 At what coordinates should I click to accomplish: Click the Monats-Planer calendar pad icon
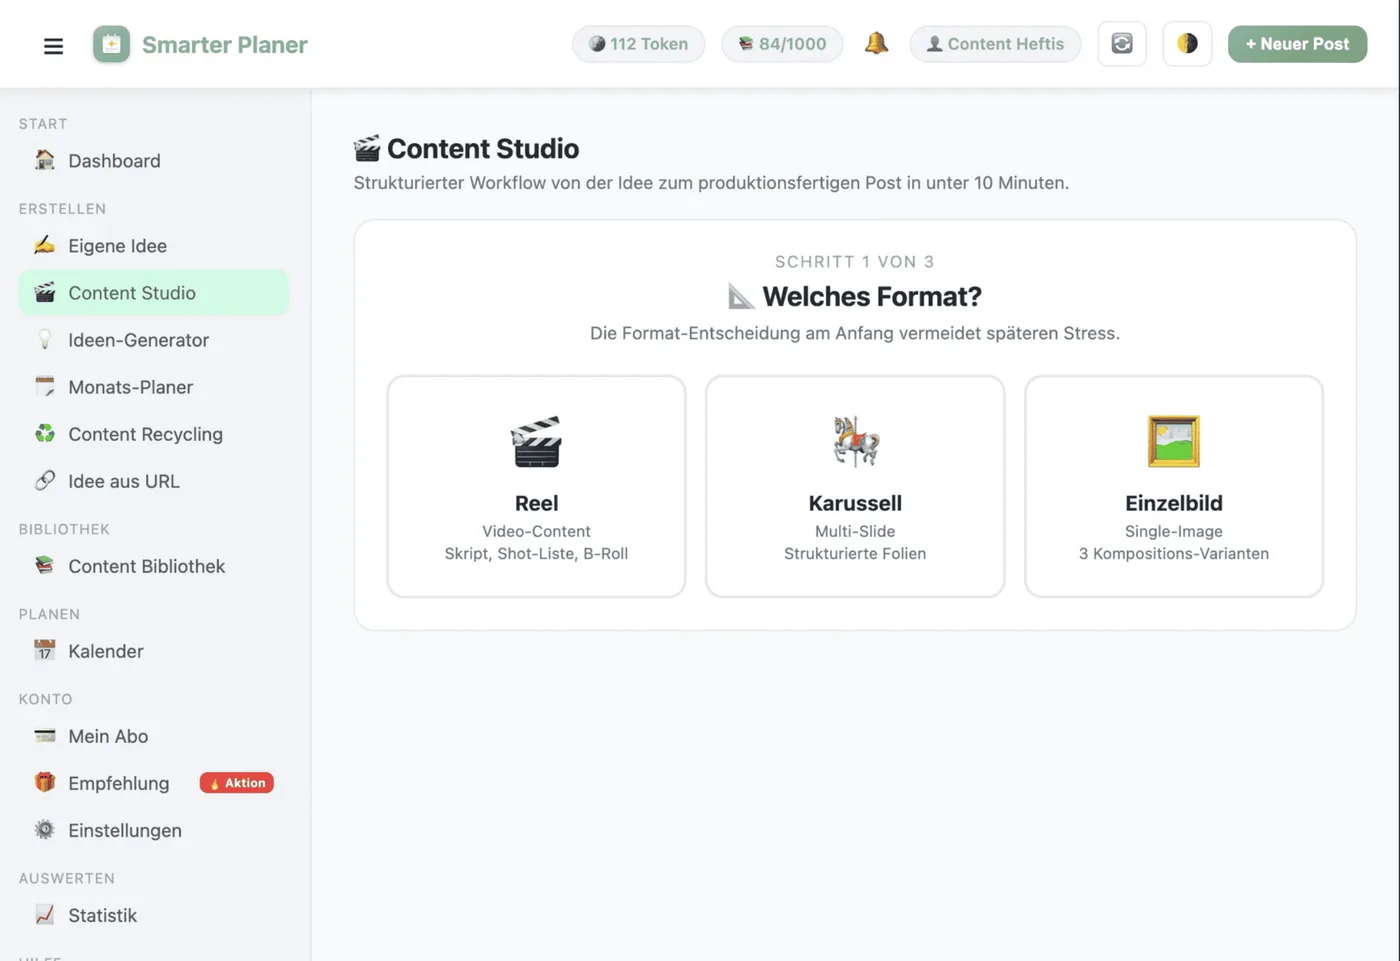click(x=45, y=386)
